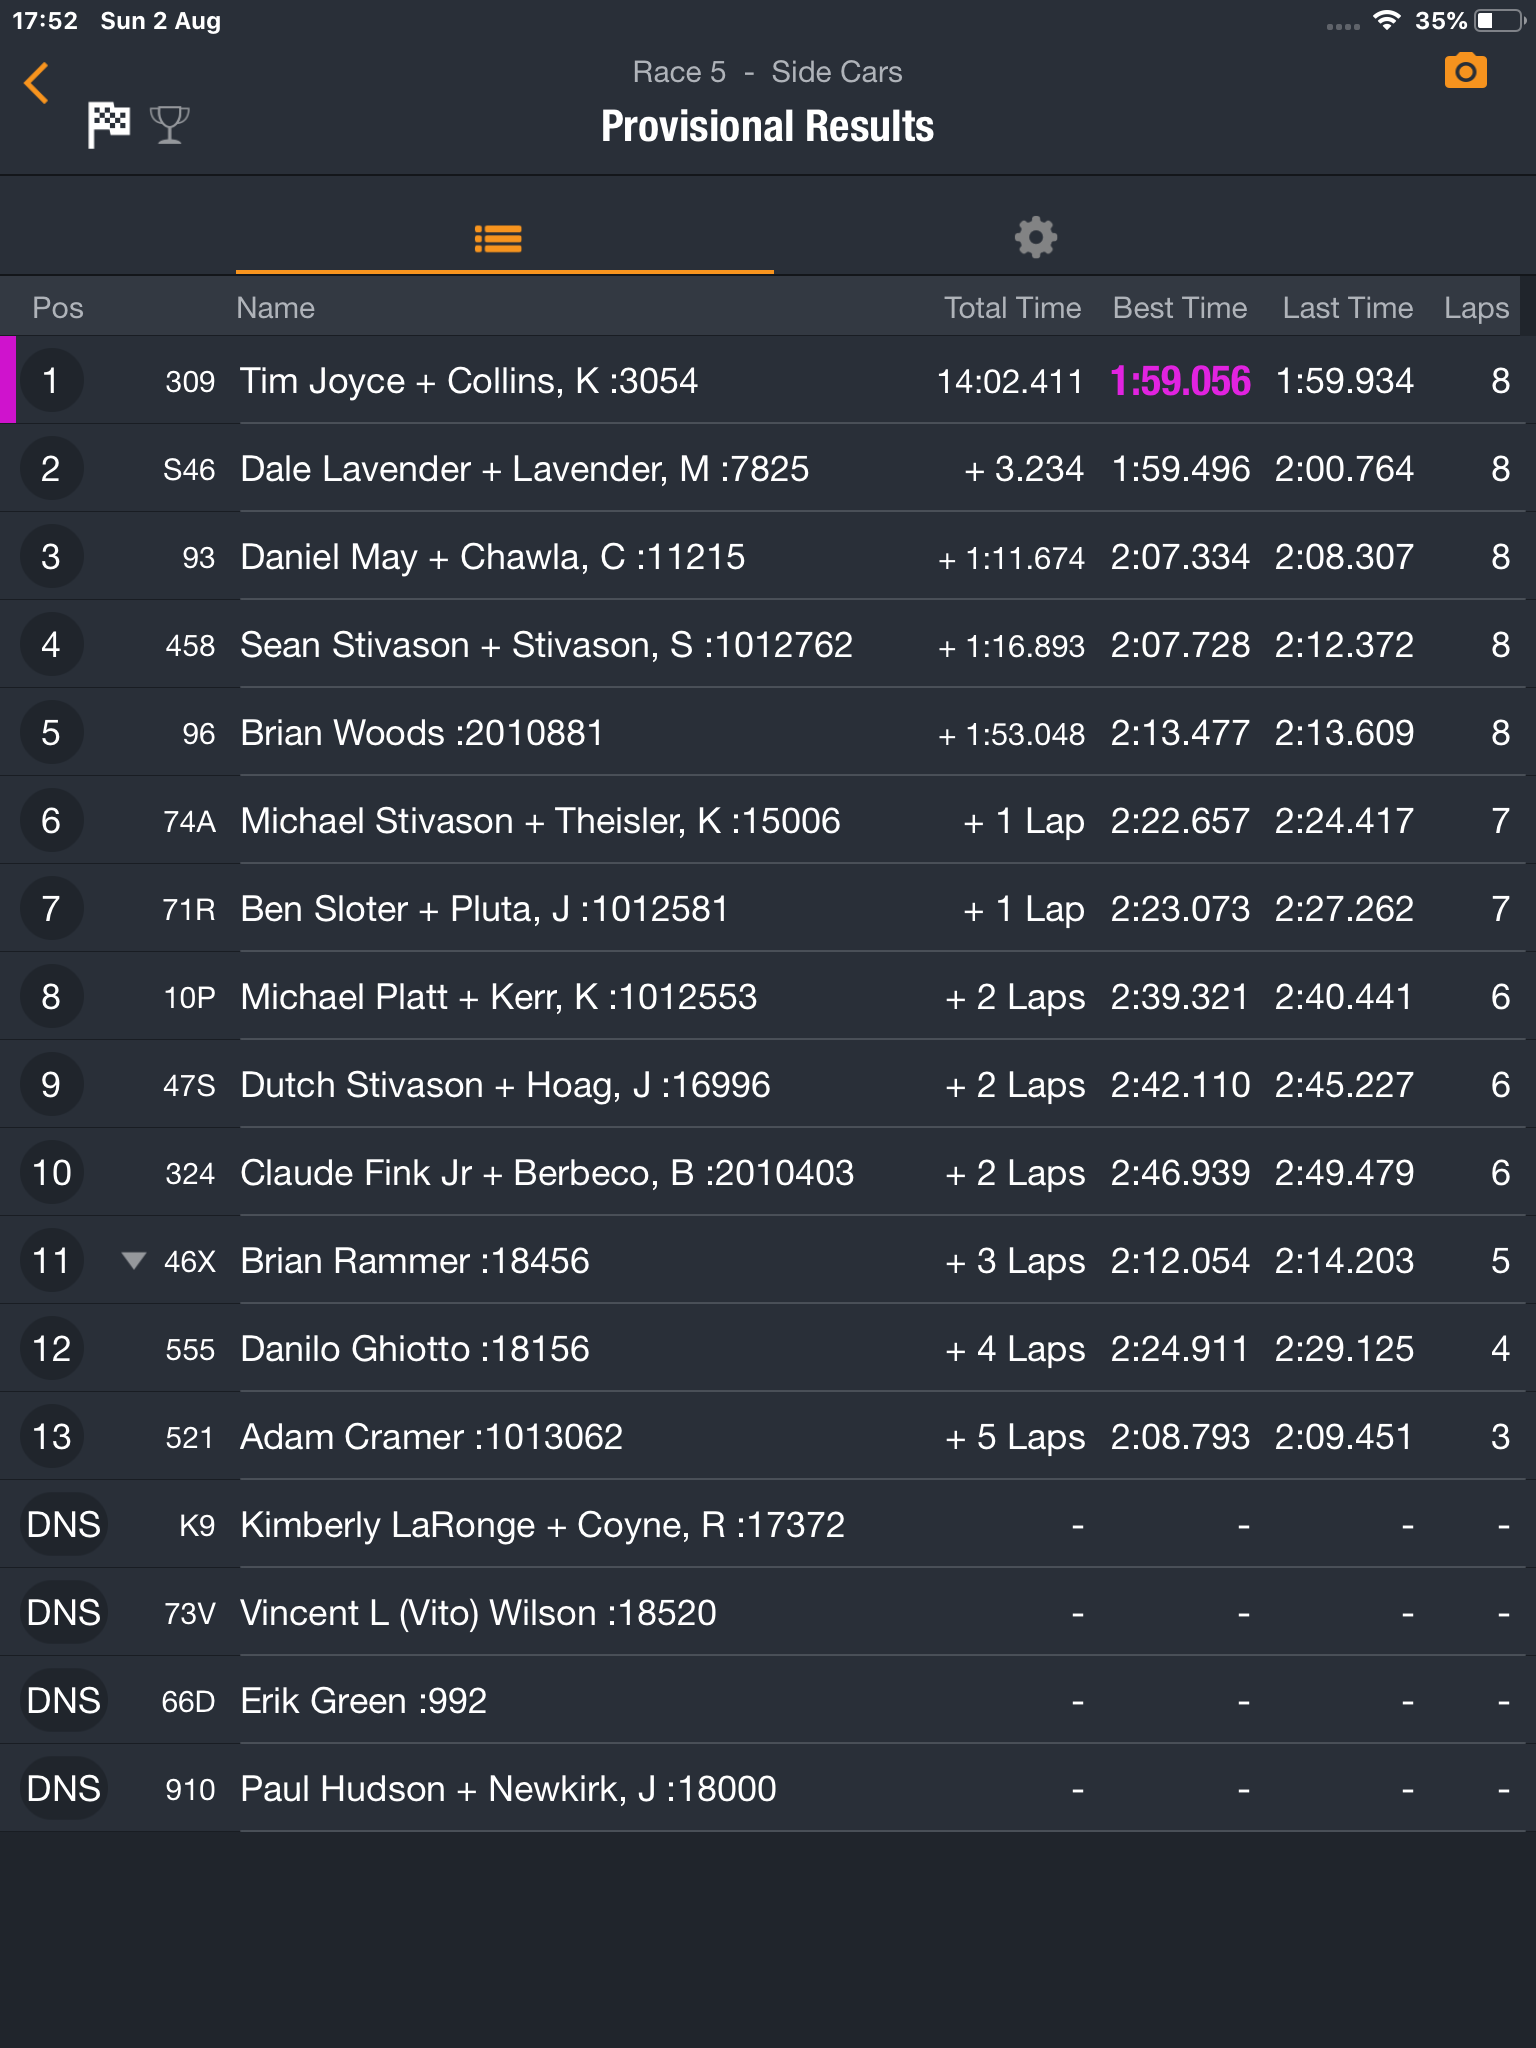Expand the triangle next to Brian Rammer

133,1260
